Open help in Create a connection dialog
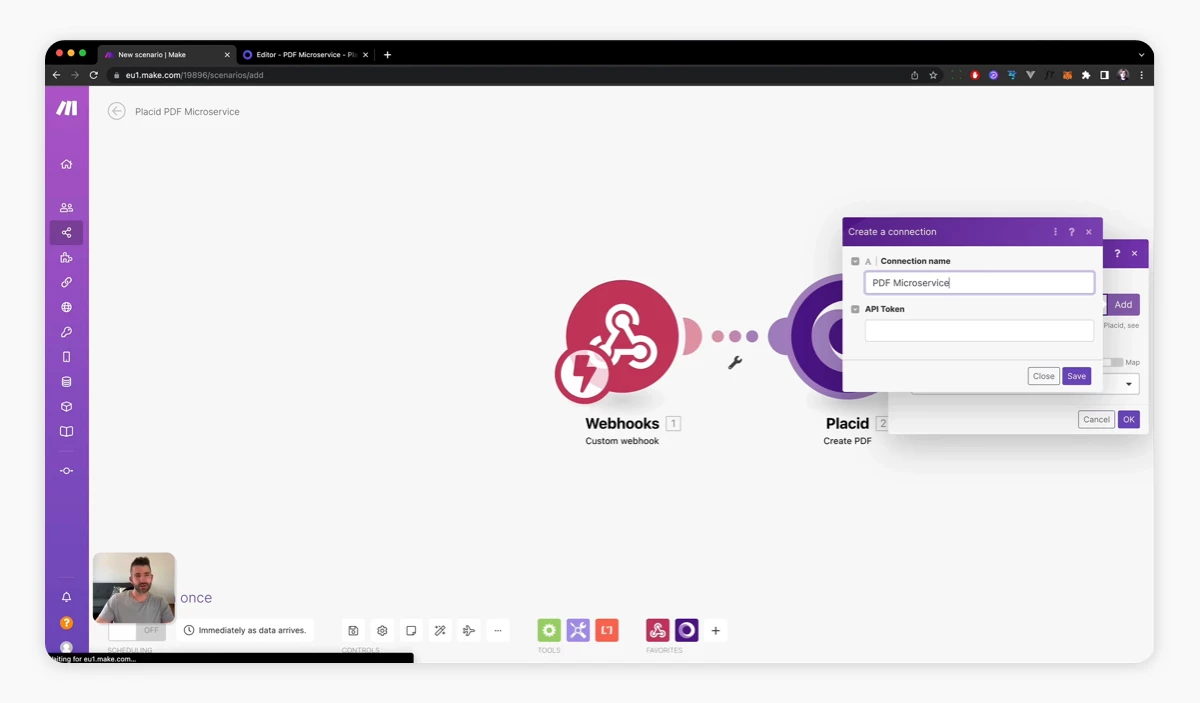The width and height of the screenshot is (1200, 703). [1072, 232]
